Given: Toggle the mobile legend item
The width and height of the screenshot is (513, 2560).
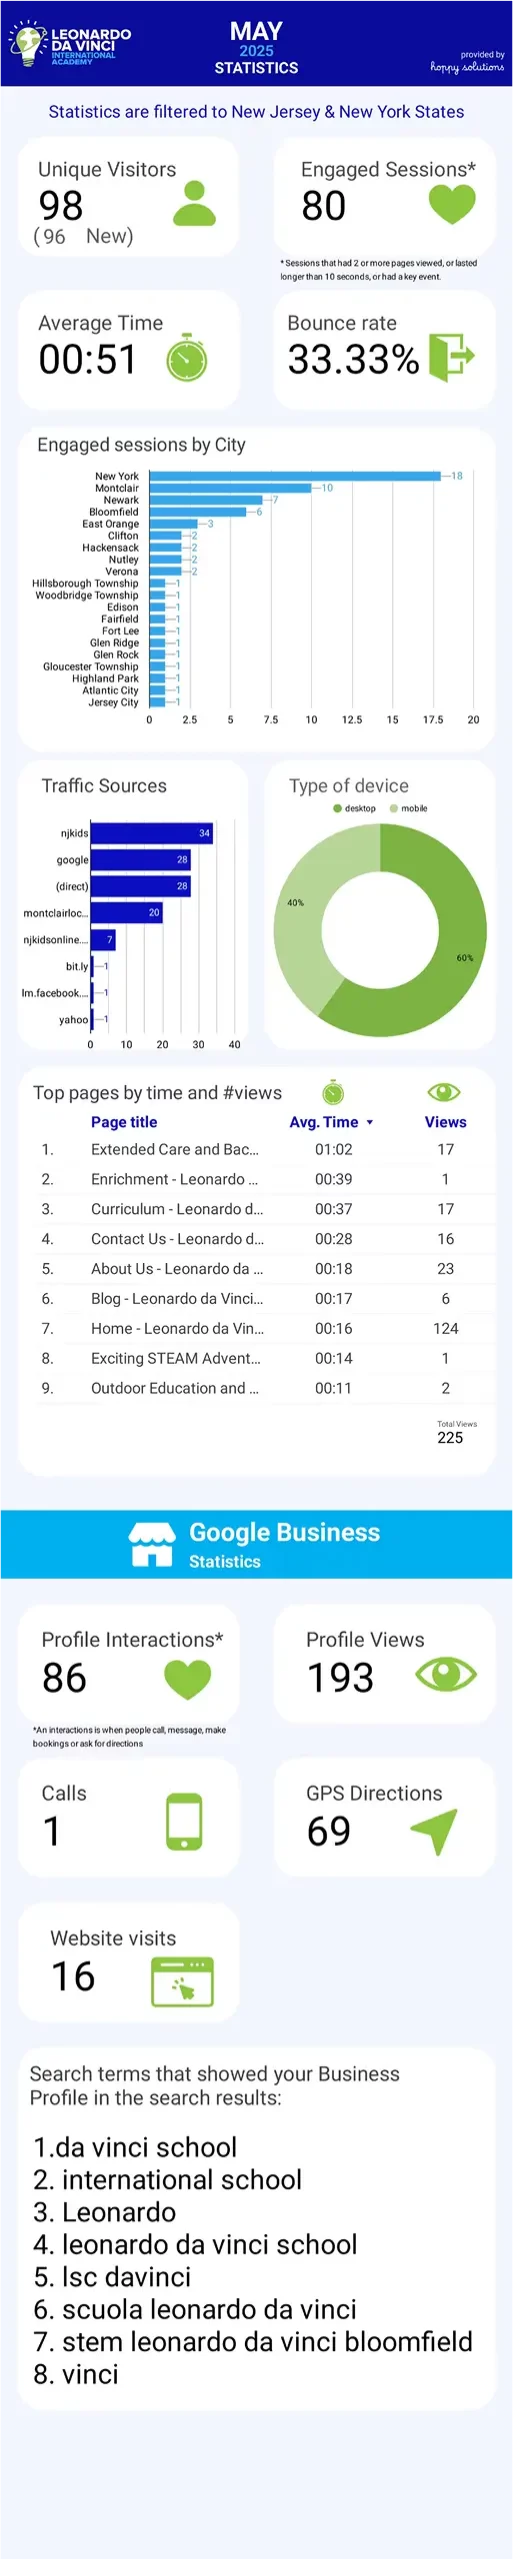Looking at the screenshot, I should [x=409, y=808].
